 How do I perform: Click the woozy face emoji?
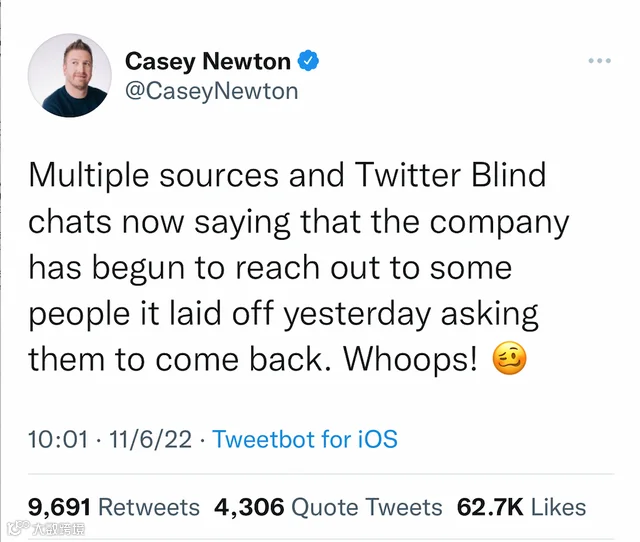pyautogui.click(x=510, y=358)
